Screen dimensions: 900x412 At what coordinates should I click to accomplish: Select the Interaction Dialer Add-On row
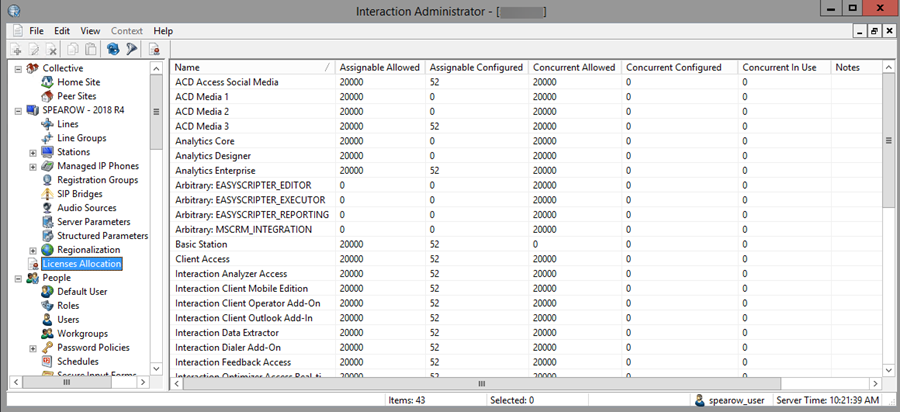[x=525, y=347]
